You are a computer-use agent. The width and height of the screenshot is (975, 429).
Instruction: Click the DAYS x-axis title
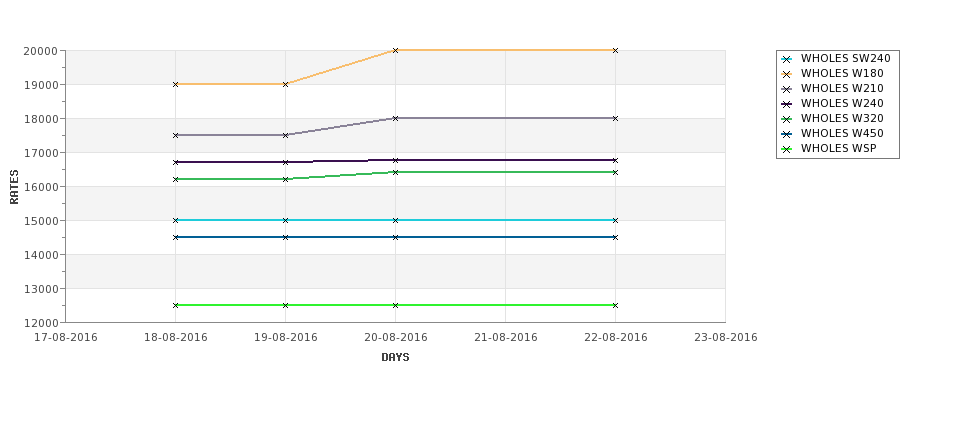(395, 358)
